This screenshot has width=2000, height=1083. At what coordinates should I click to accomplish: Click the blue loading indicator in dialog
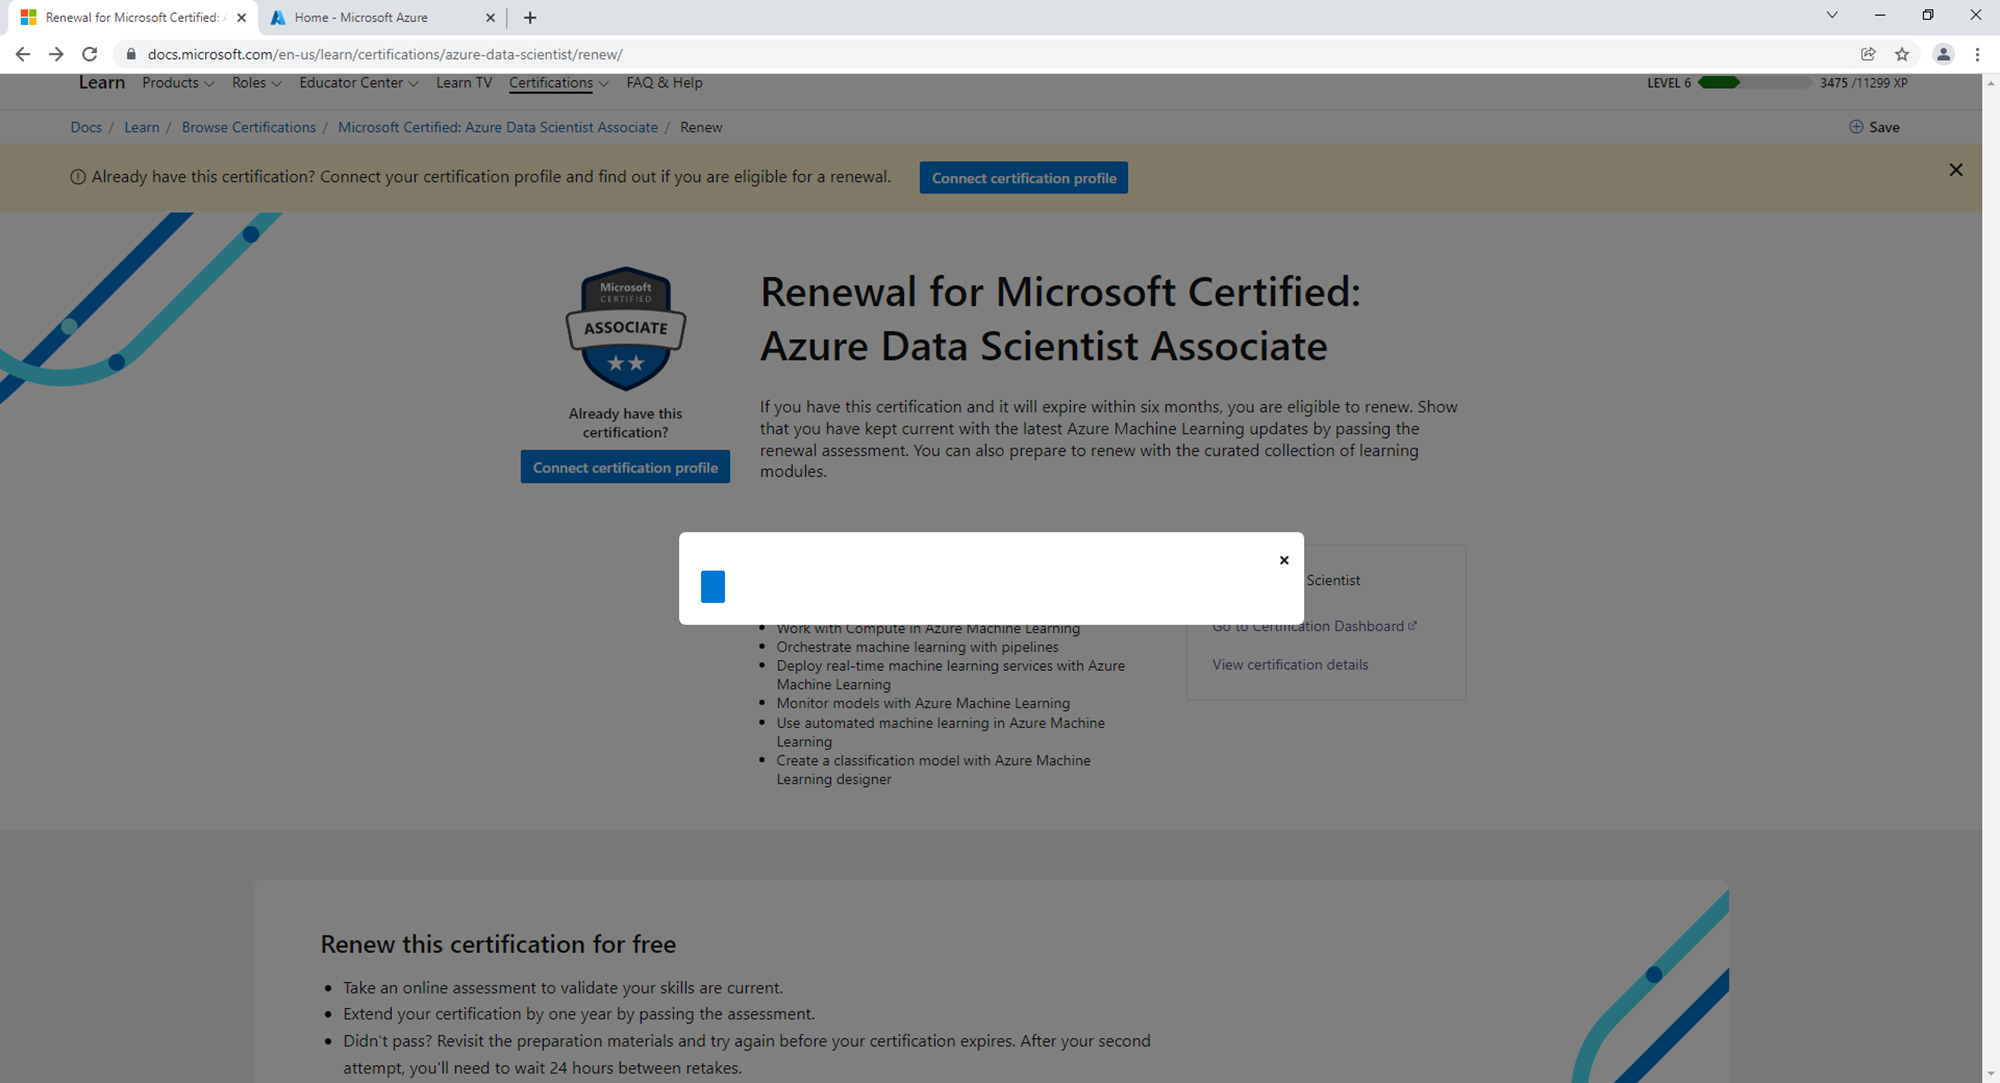713,587
